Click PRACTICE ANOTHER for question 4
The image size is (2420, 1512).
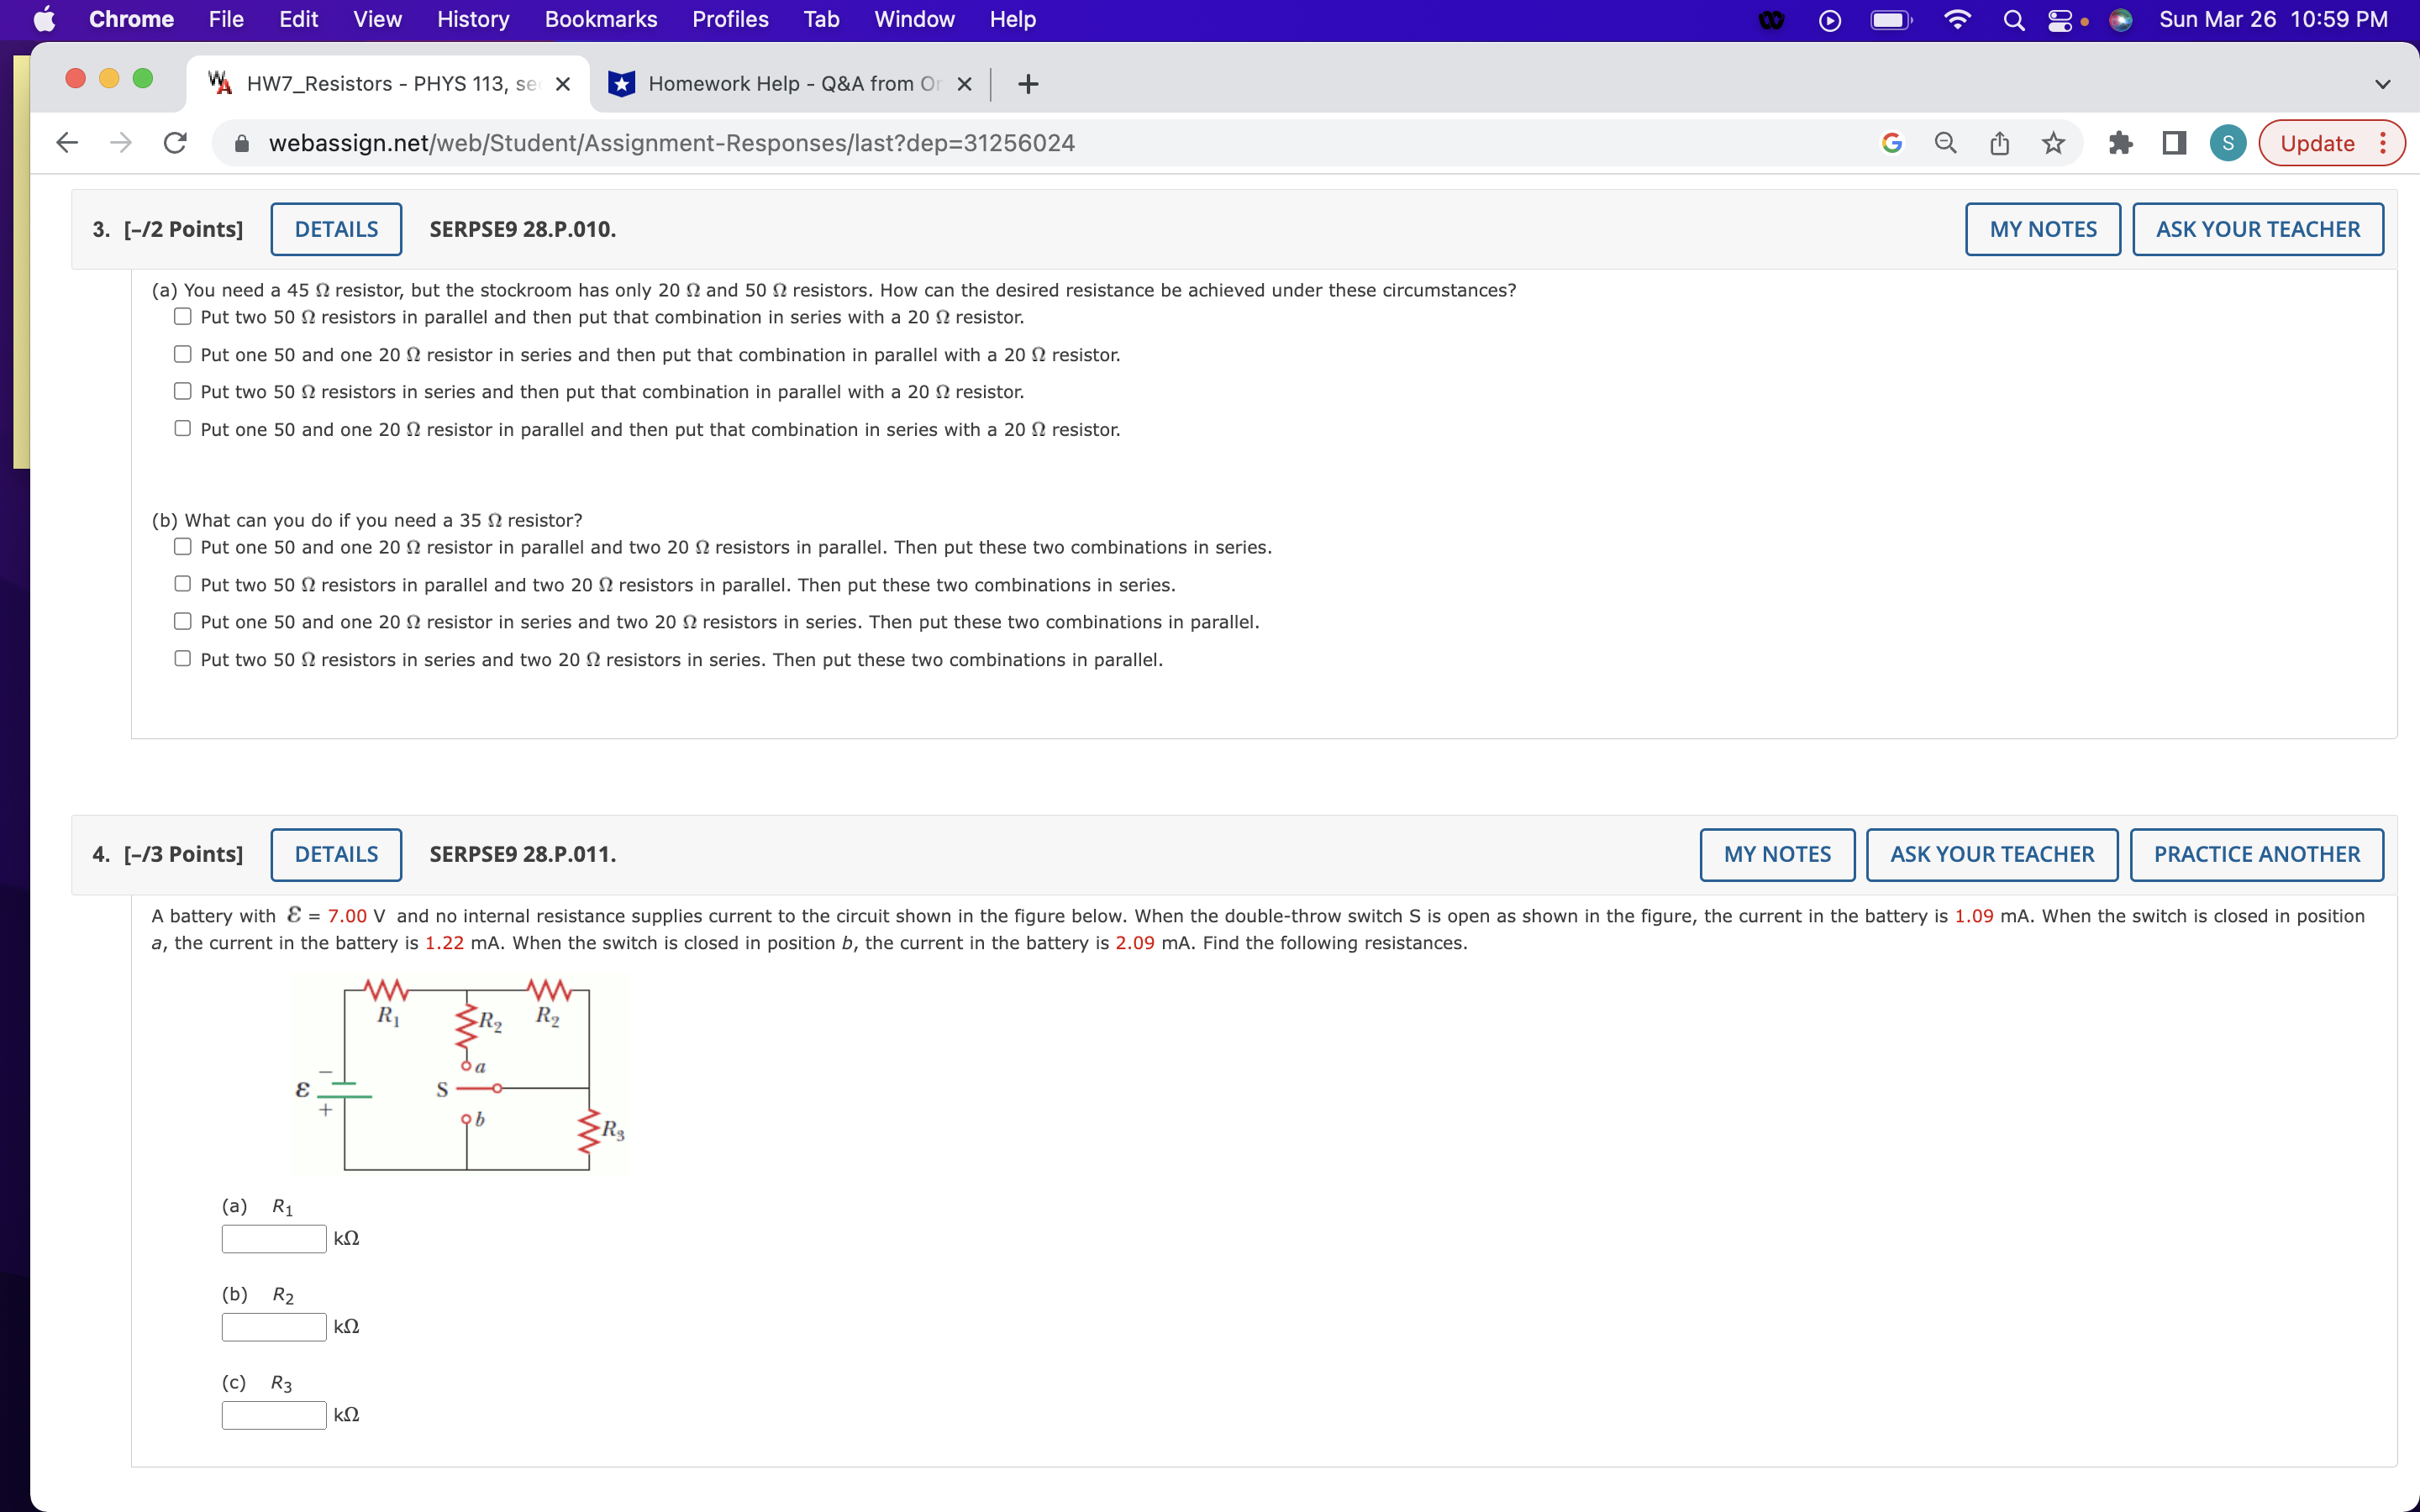(2256, 854)
